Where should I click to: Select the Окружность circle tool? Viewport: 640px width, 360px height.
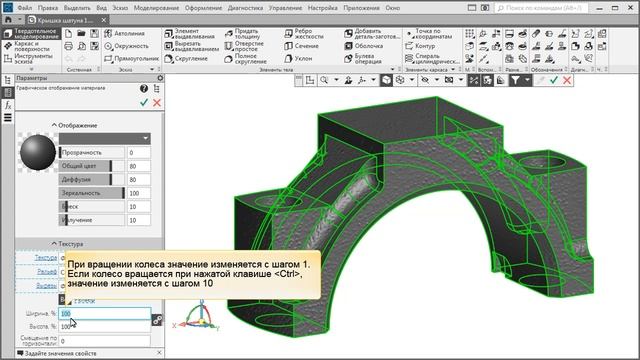[x=126, y=46]
